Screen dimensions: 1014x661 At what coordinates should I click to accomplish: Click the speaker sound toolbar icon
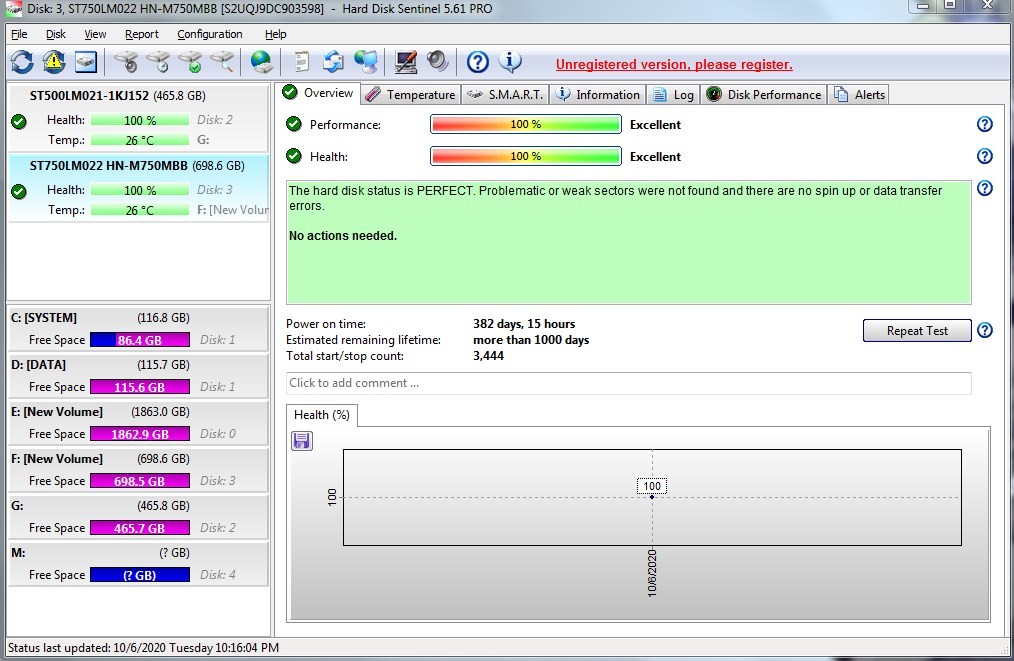tap(437, 62)
